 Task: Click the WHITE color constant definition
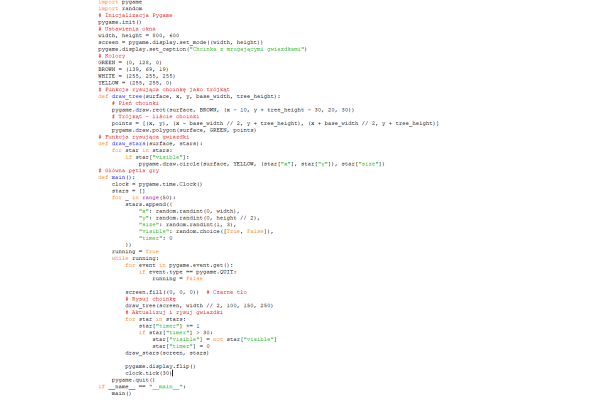click(131, 75)
